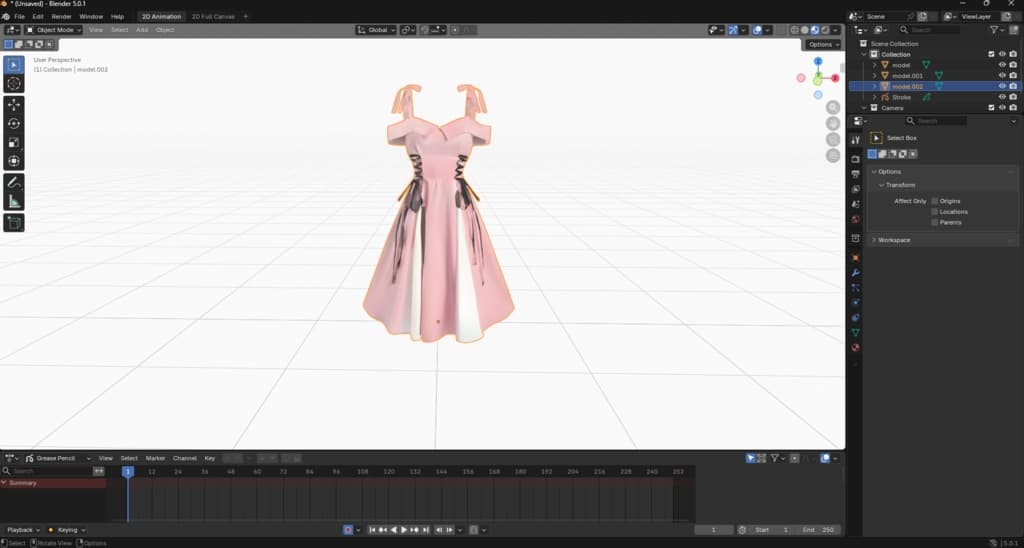Image resolution: width=1024 pixels, height=548 pixels.
Task: Click the current frame playhead marker
Action: click(x=128, y=472)
